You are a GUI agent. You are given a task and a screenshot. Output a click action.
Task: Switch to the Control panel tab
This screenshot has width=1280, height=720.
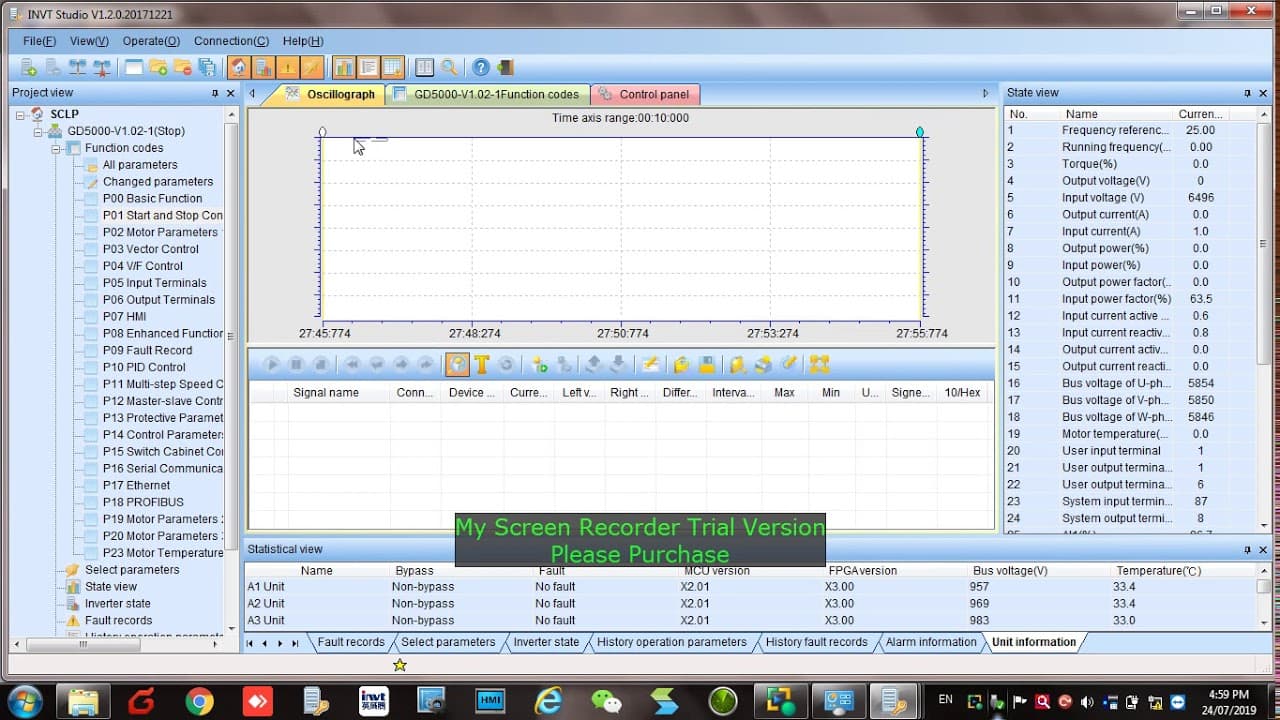click(x=645, y=94)
